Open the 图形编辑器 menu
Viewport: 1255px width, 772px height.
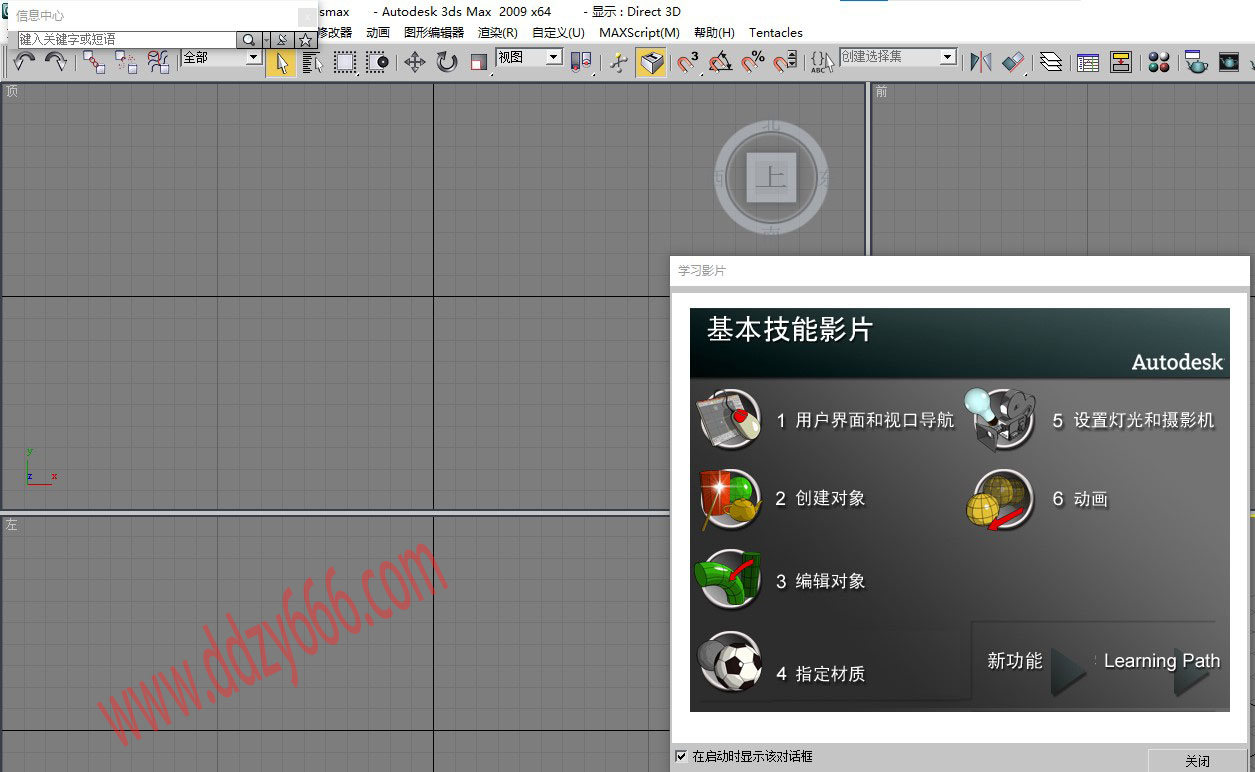pos(434,32)
